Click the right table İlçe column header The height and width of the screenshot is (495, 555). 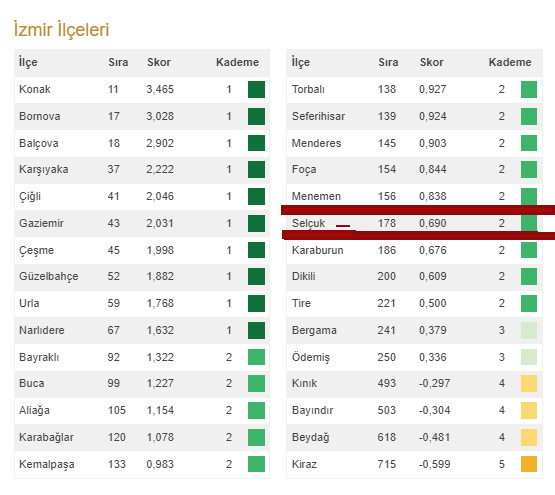pyautogui.click(x=301, y=62)
